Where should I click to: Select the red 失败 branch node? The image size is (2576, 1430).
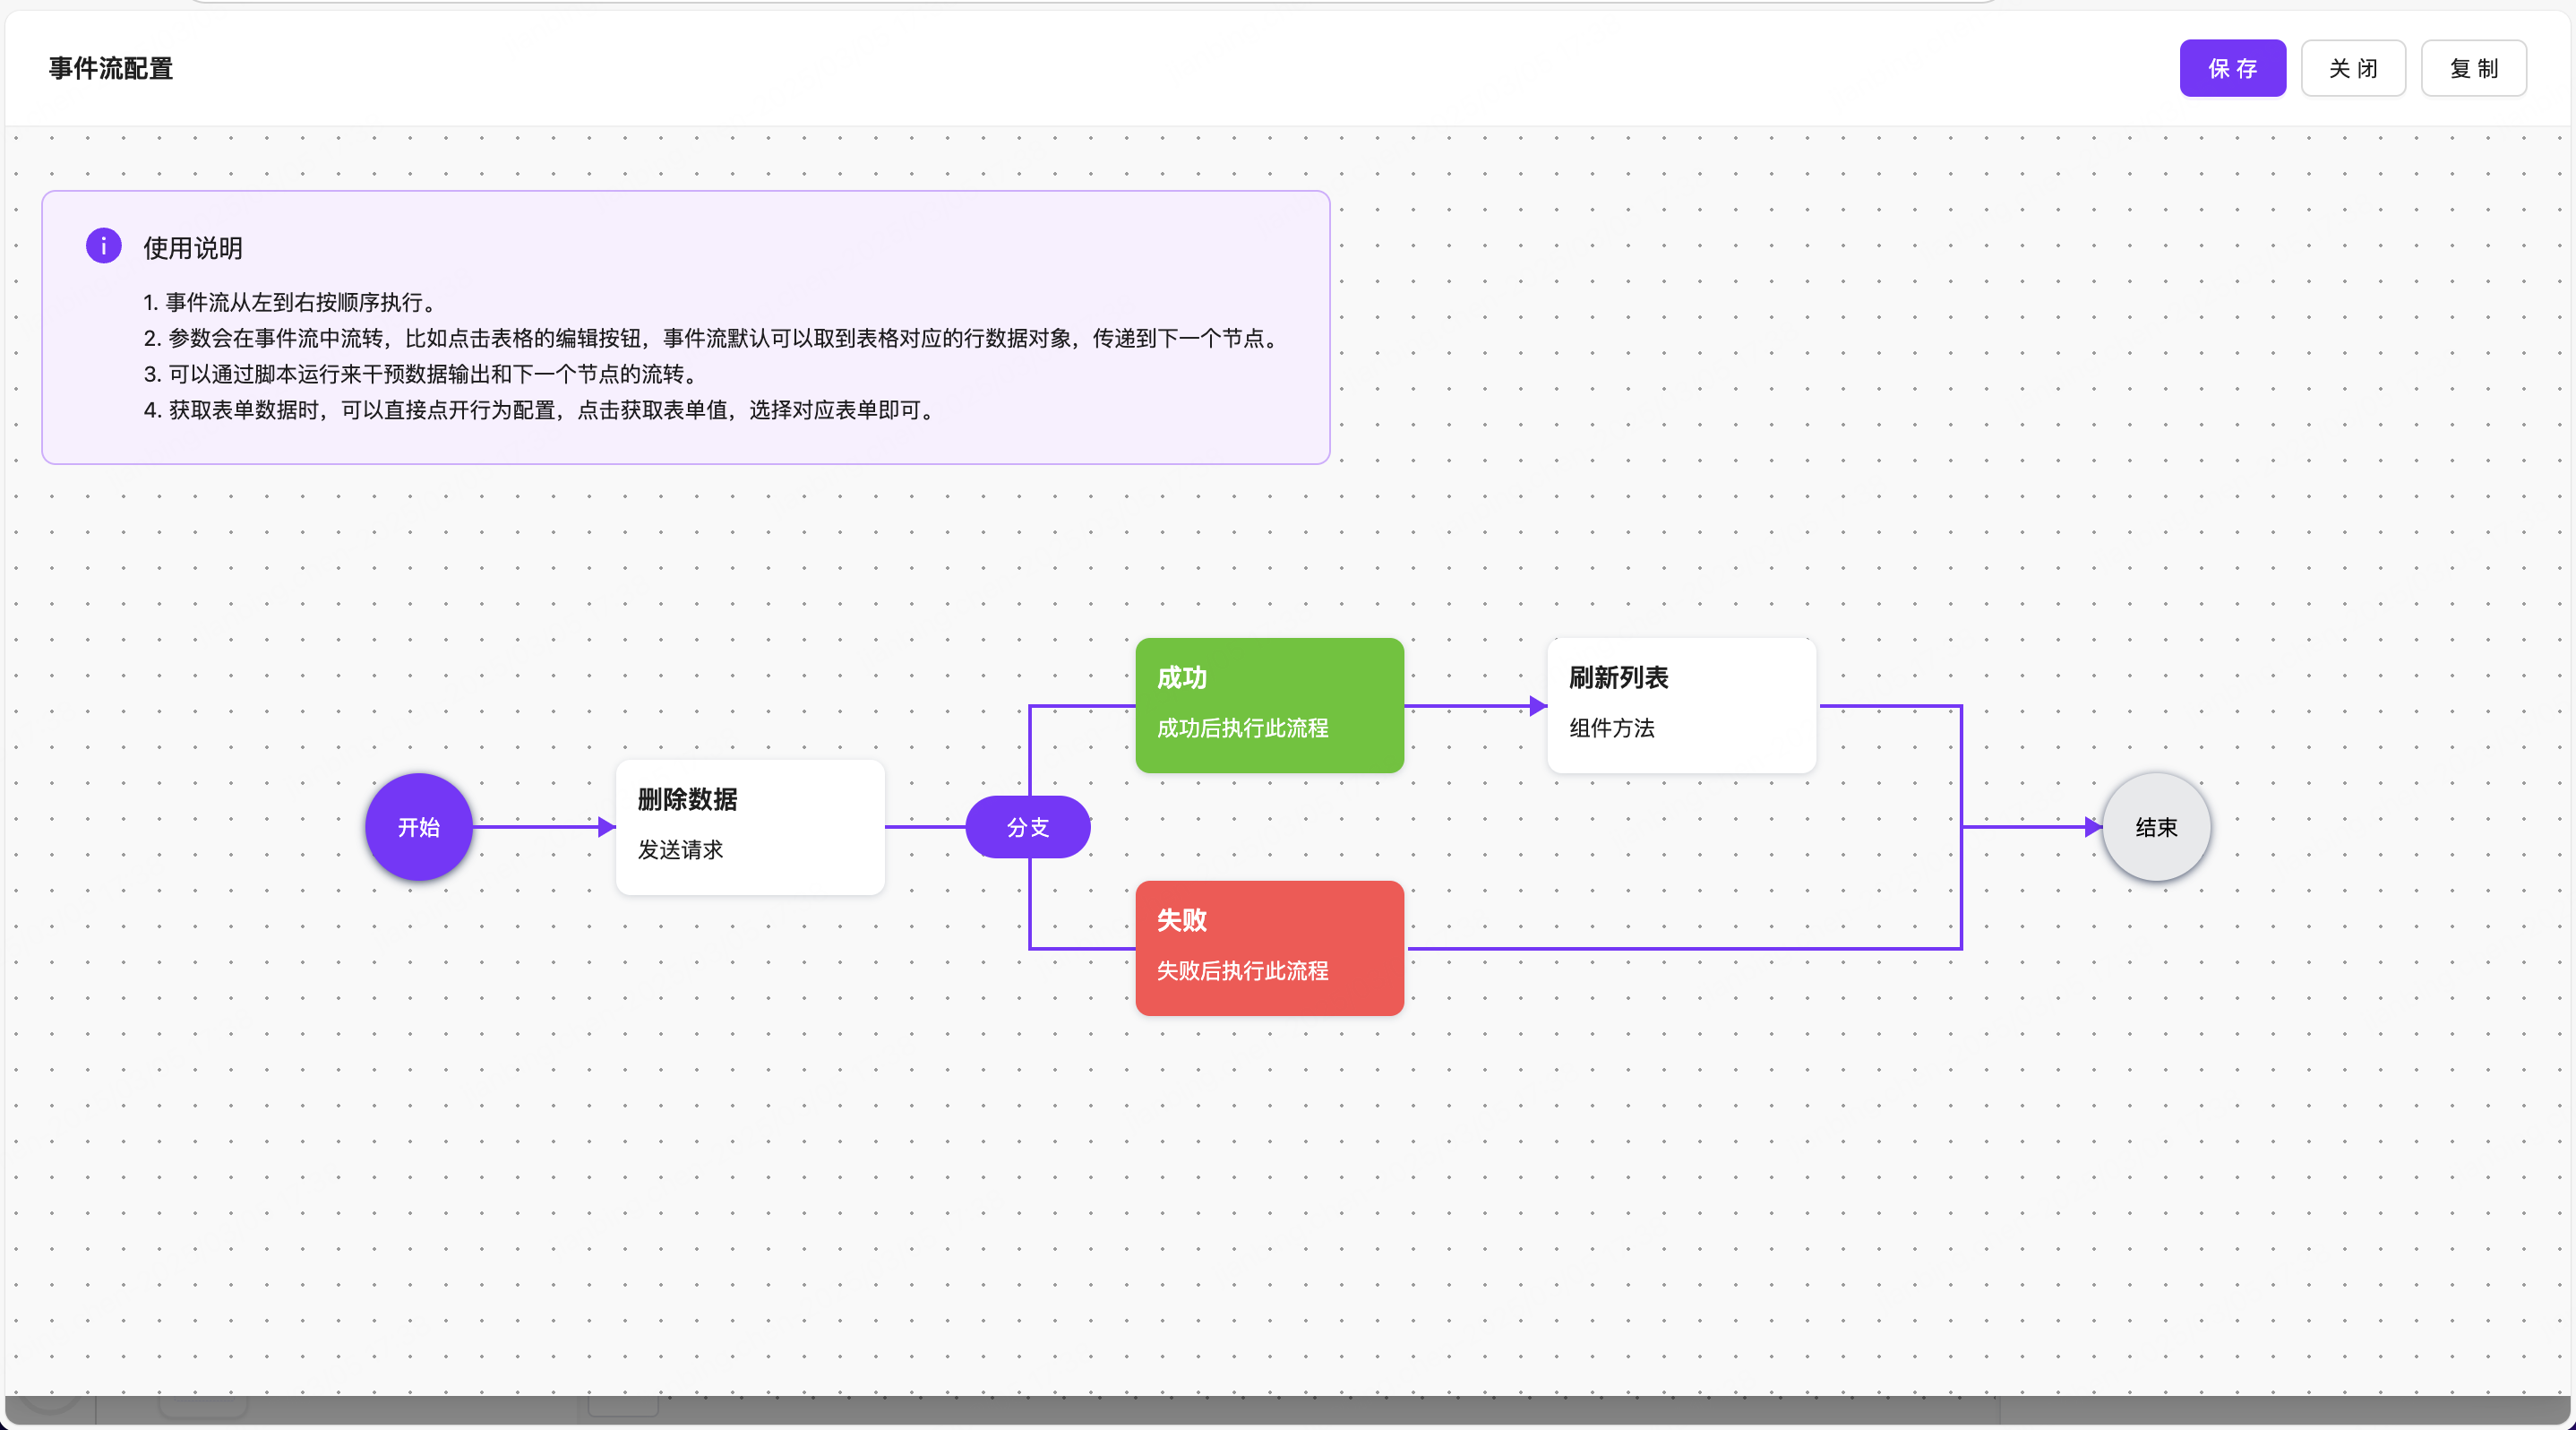[x=1270, y=948]
